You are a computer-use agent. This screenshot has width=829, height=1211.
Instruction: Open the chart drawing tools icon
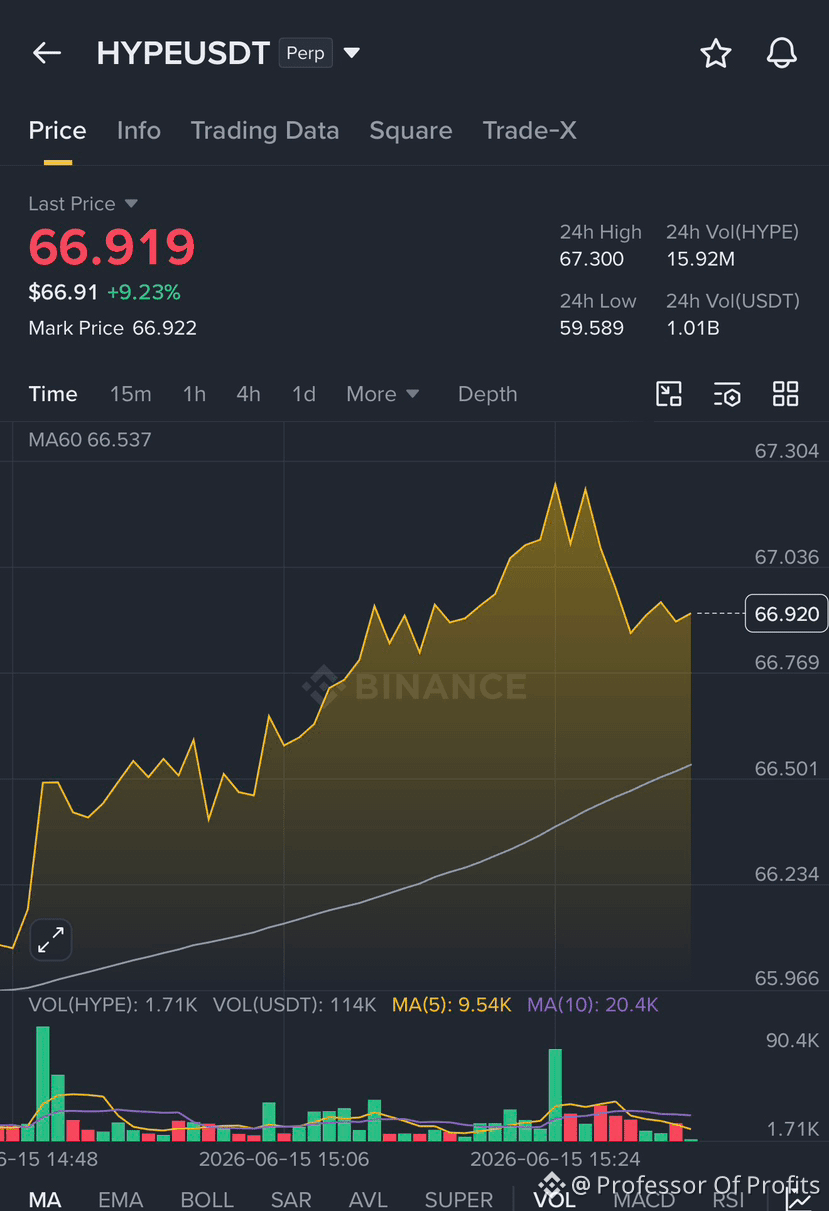[669, 394]
